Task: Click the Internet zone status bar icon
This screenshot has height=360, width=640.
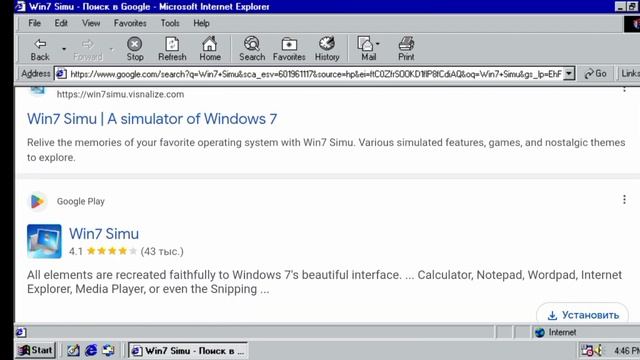Action: click(540, 333)
